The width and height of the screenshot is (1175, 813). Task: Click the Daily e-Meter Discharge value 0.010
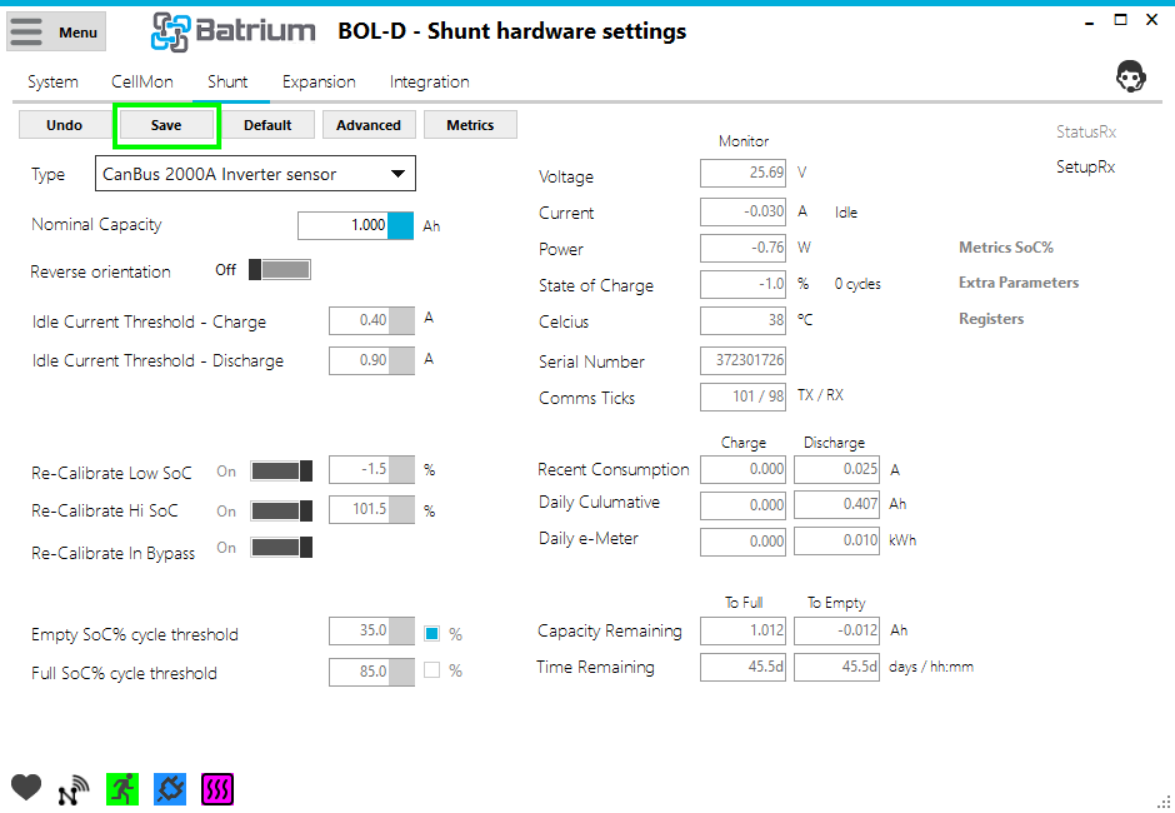tap(837, 541)
